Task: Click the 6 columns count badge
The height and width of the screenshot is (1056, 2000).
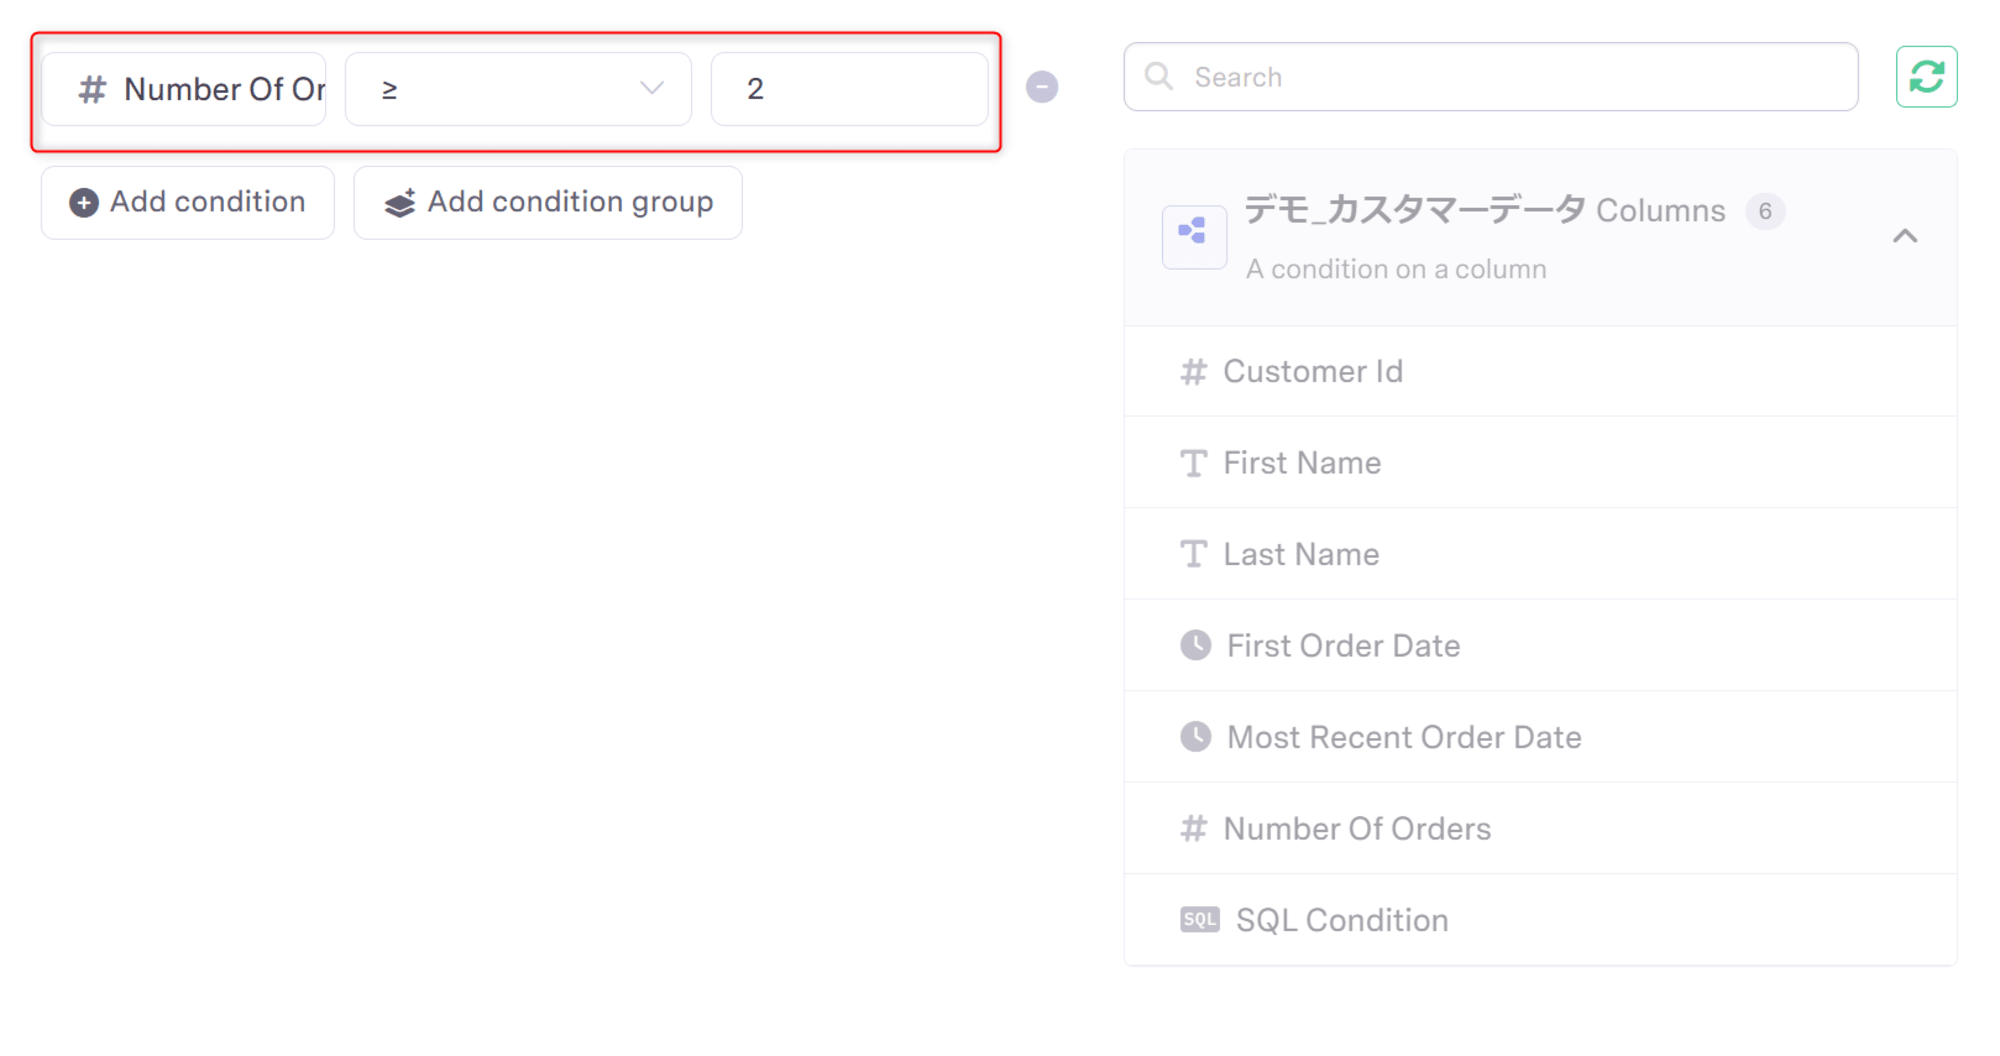Action: click(x=1765, y=211)
